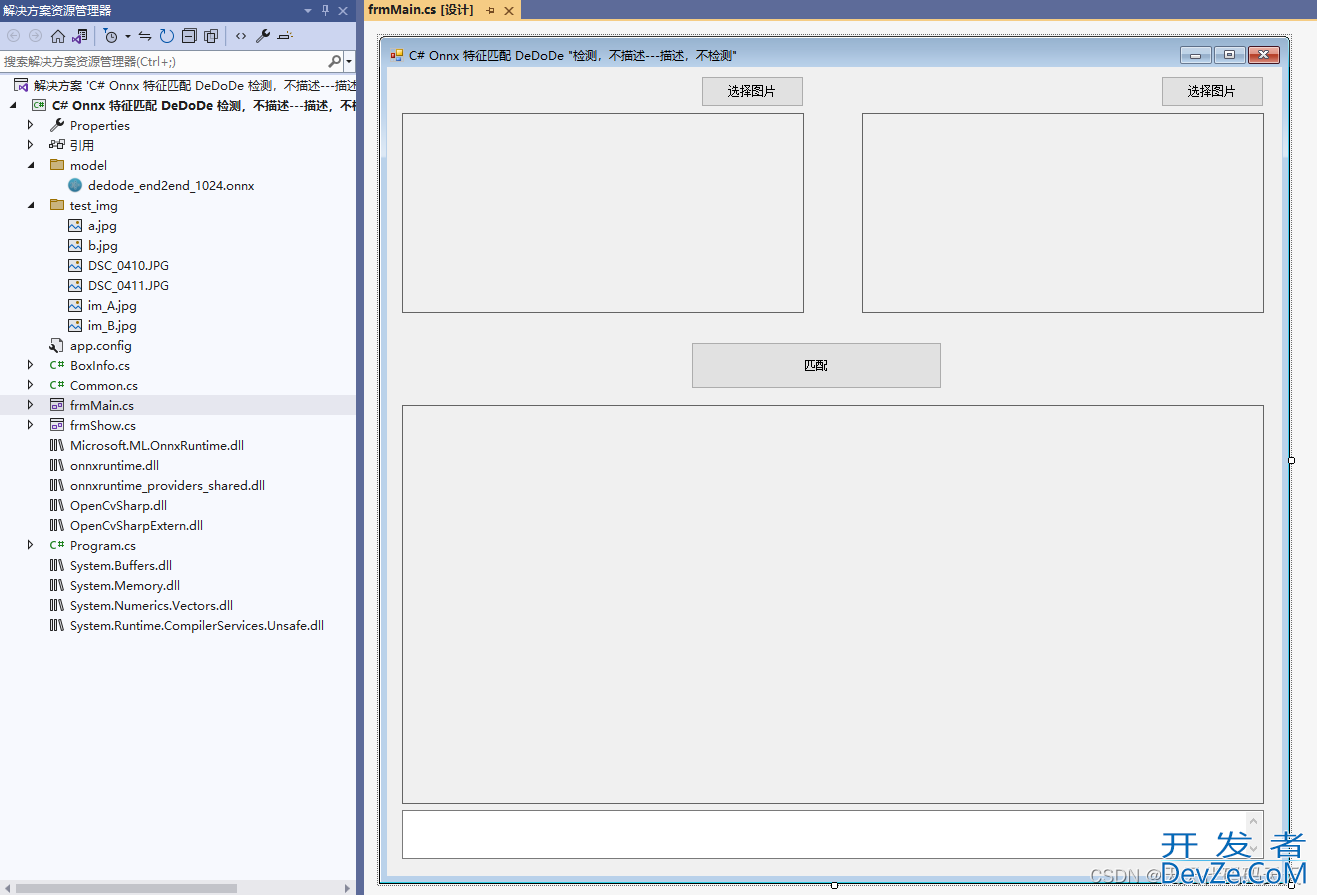
Task: Select the frmMain.cs [设计] document tab
Action: [420, 10]
